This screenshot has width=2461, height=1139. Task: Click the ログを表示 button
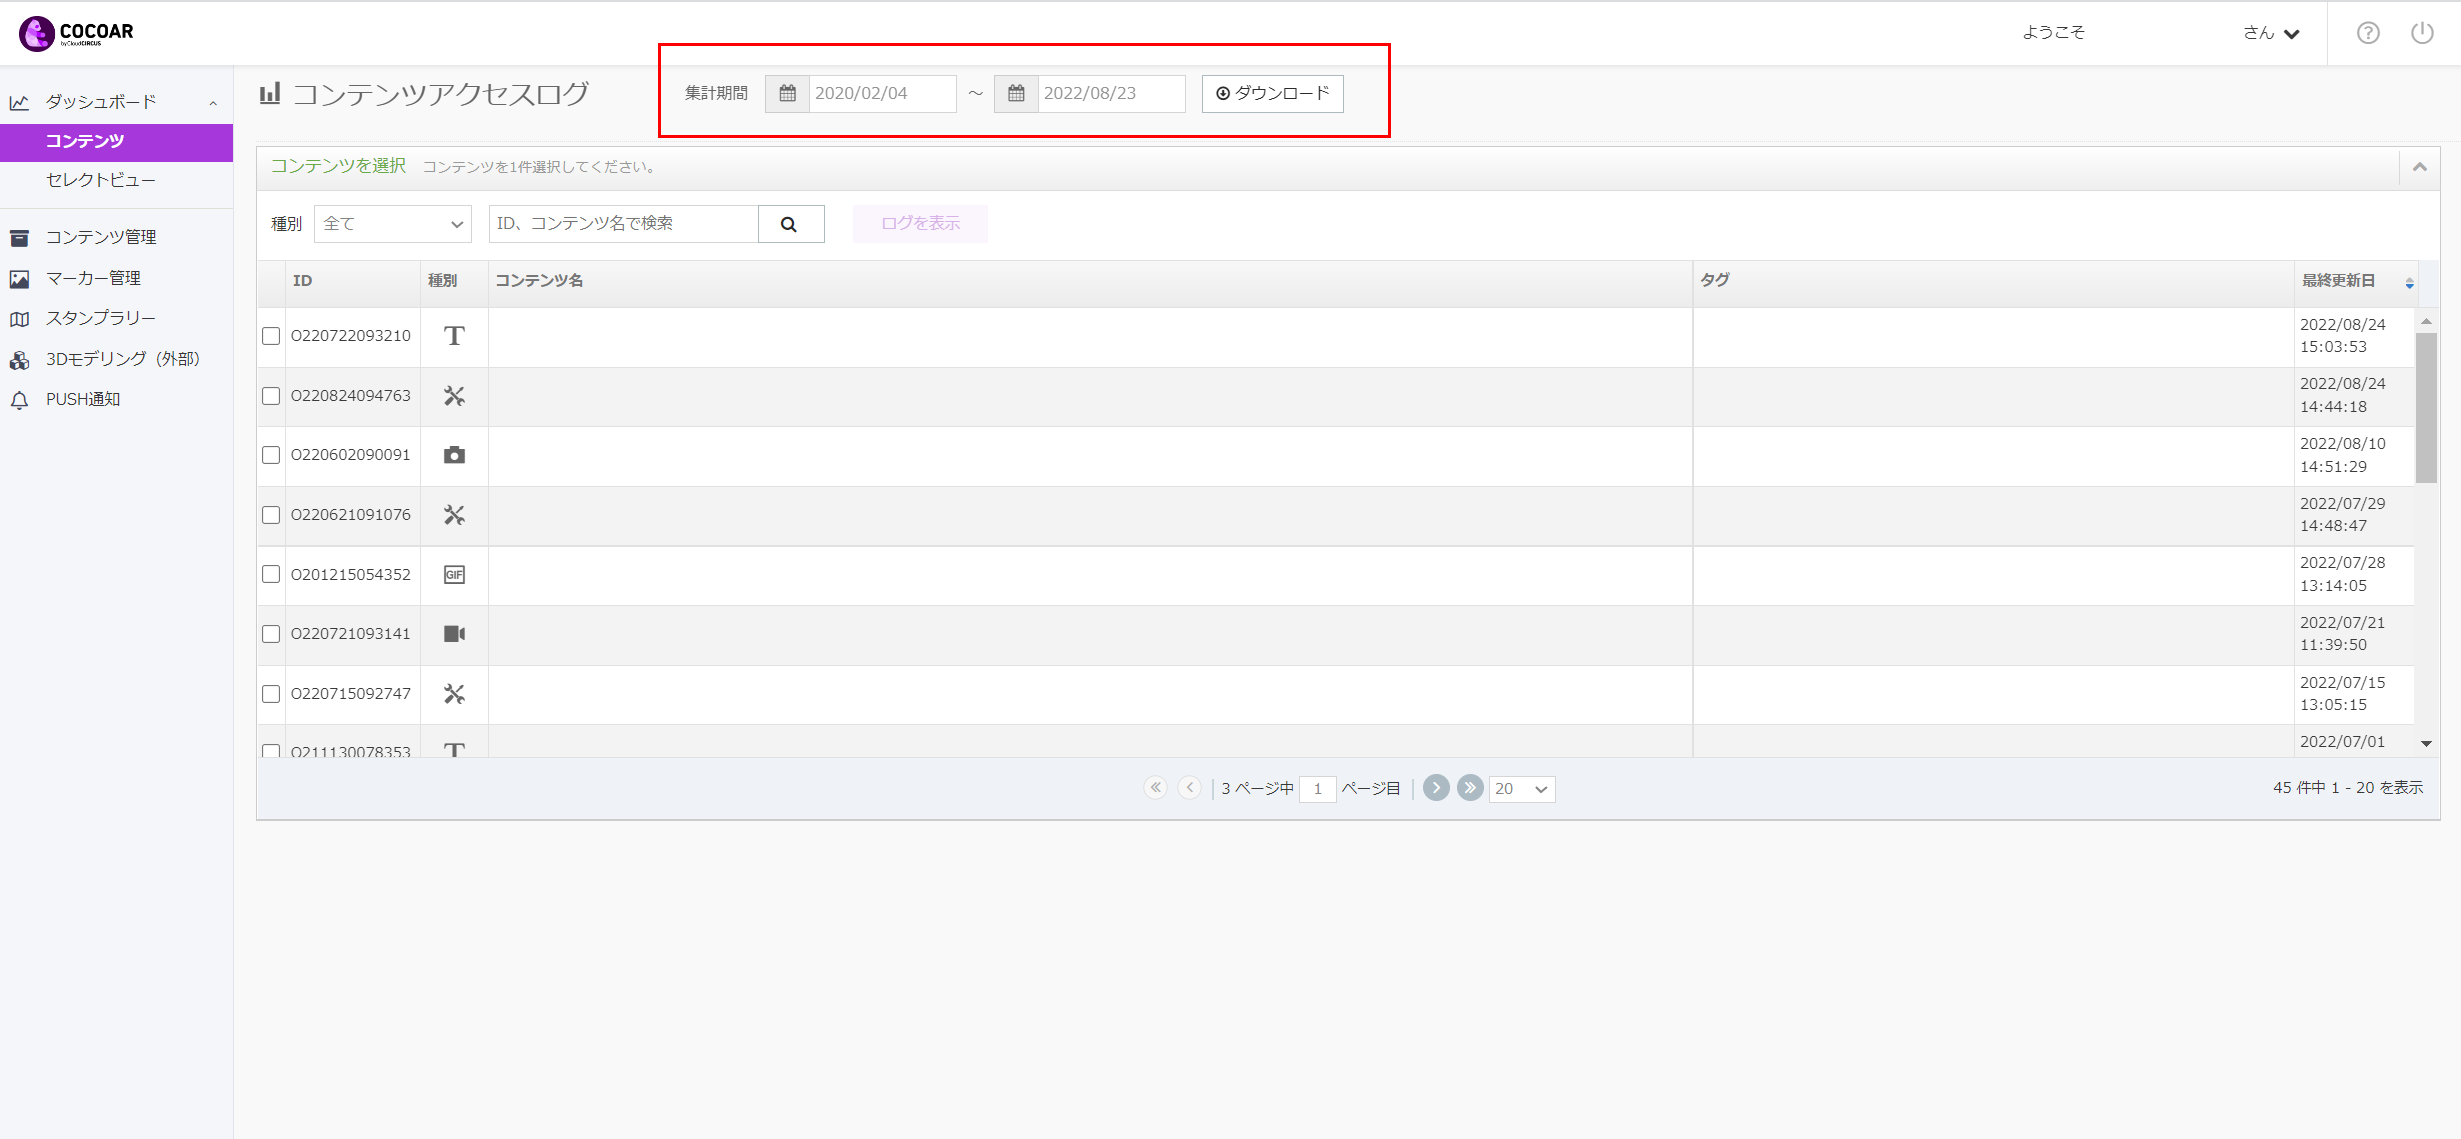pos(920,224)
